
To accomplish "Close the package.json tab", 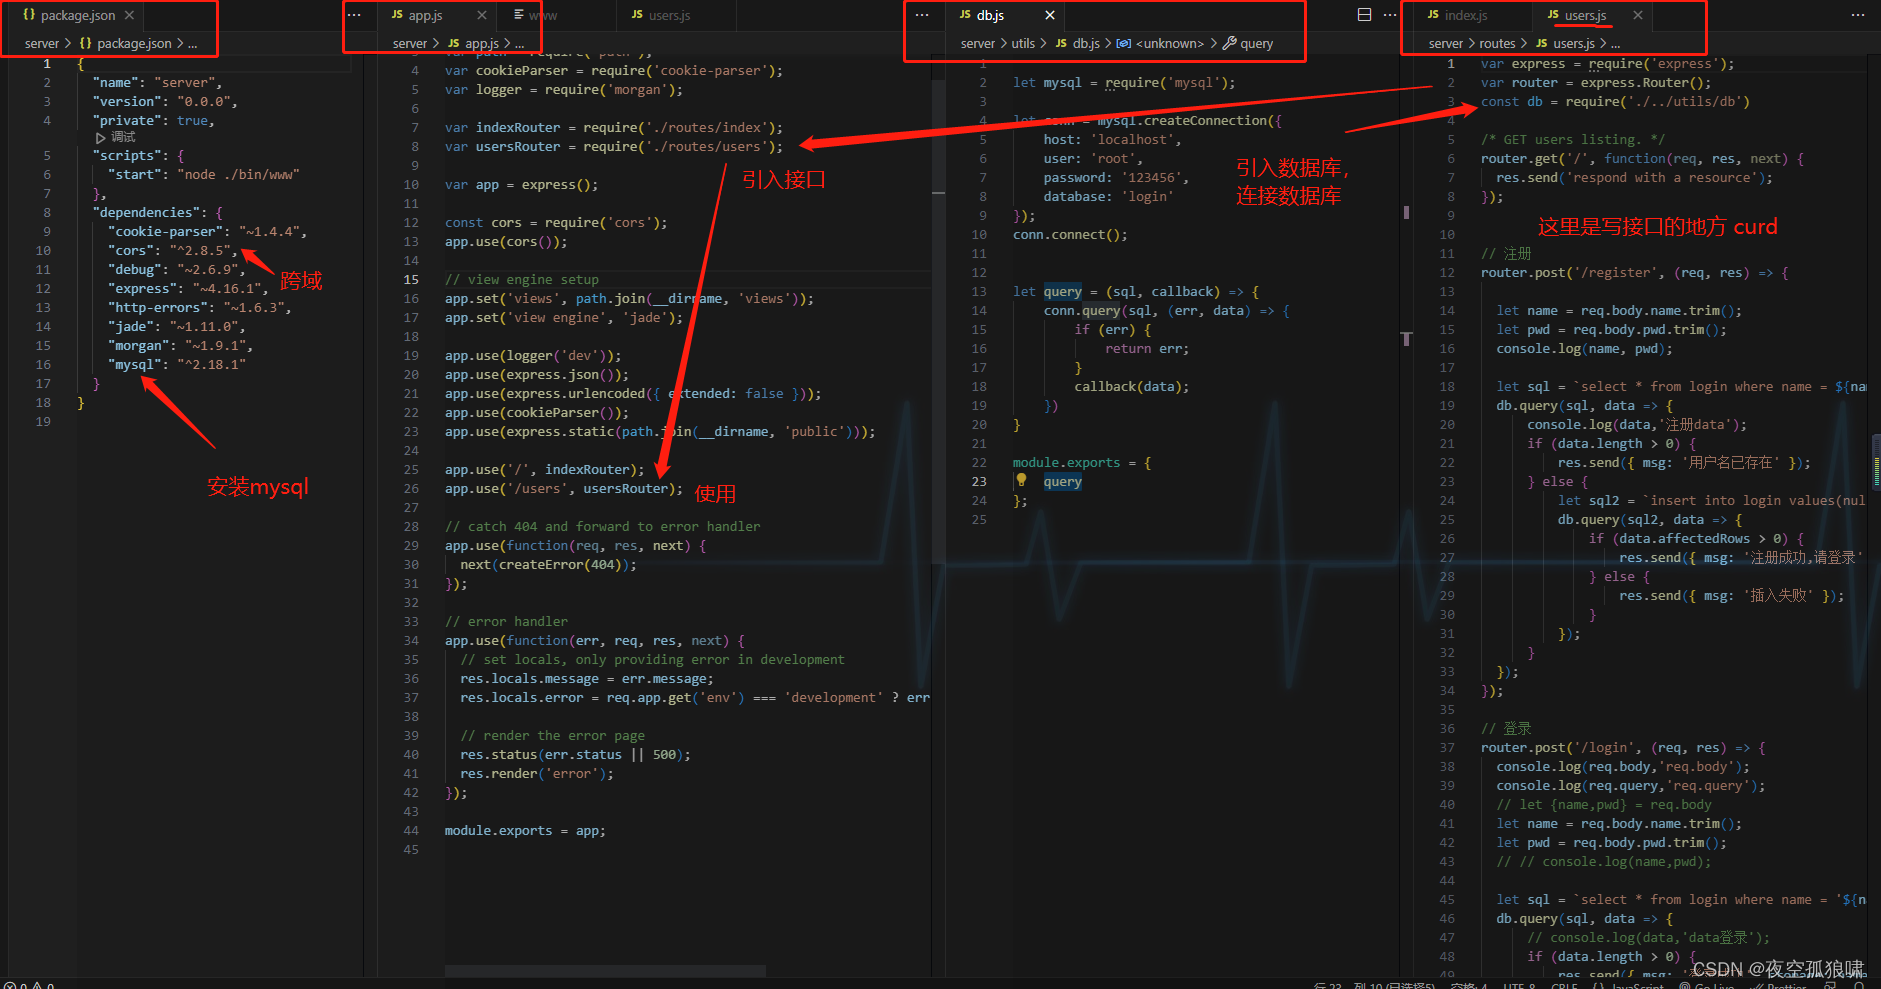I will (x=129, y=15).
